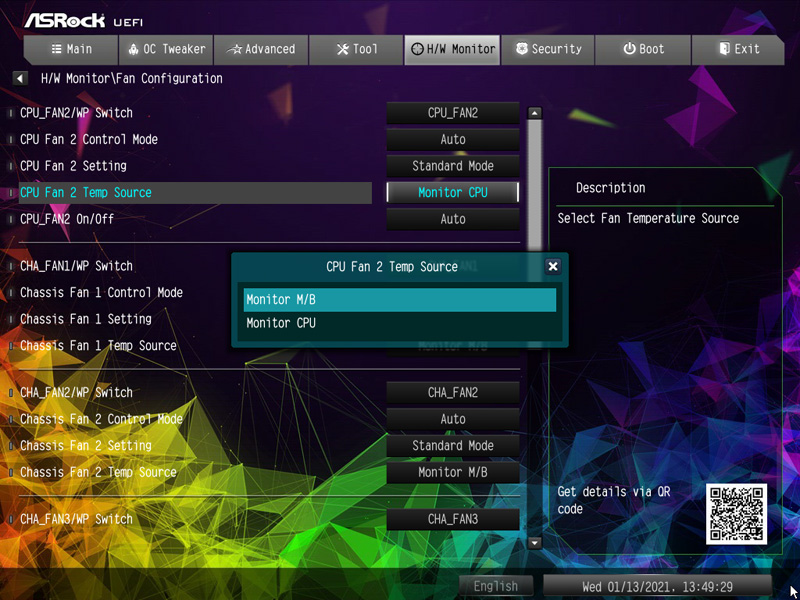The width and height of the screenshot is (800, 600).
Task: Open CPU Fan 2 Control Mode dropdown
Action: (x=453, y=139)
